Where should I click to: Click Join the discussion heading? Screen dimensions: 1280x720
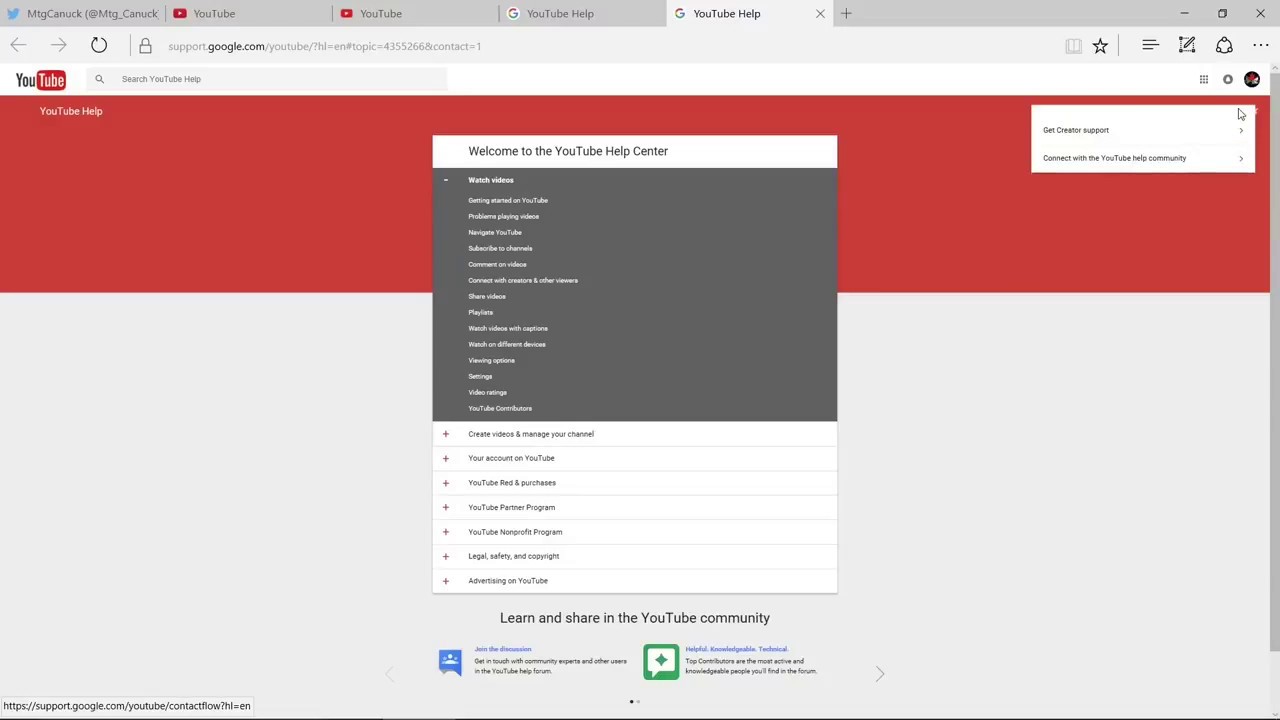[503, 649]
